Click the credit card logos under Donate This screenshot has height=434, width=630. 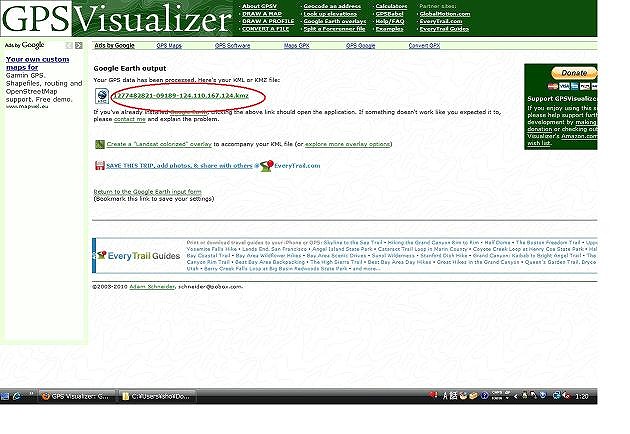pyautogui.click(x=572, y=86)
